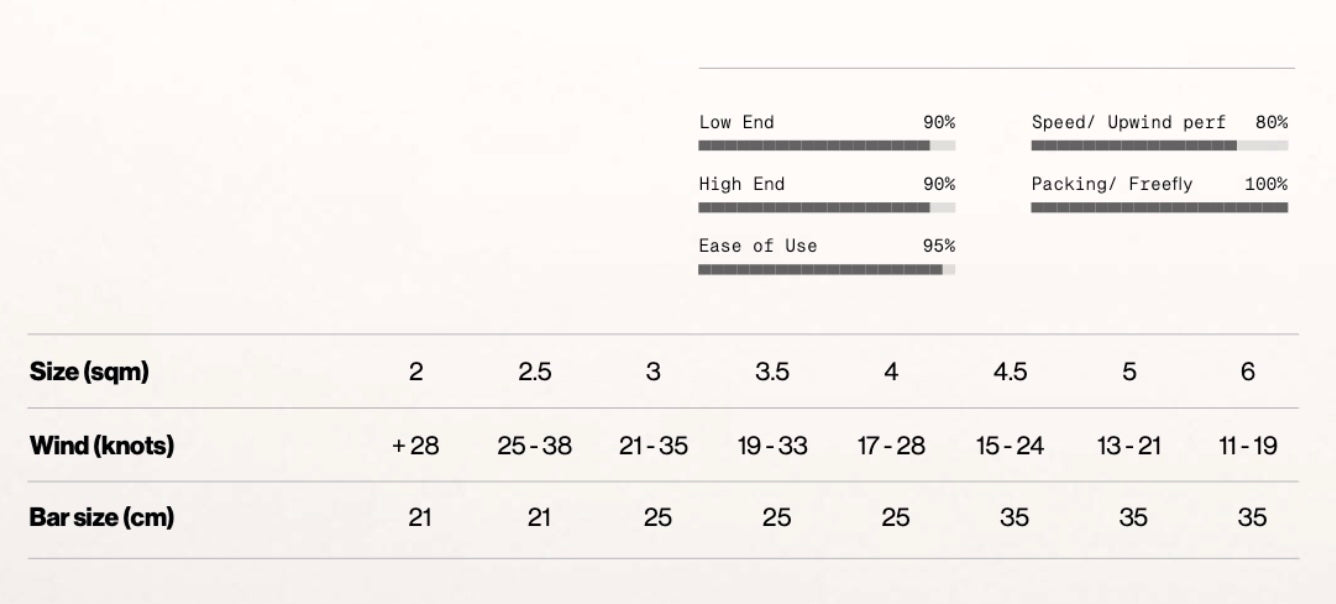Select the 11-19 wind range cell

1247,445
